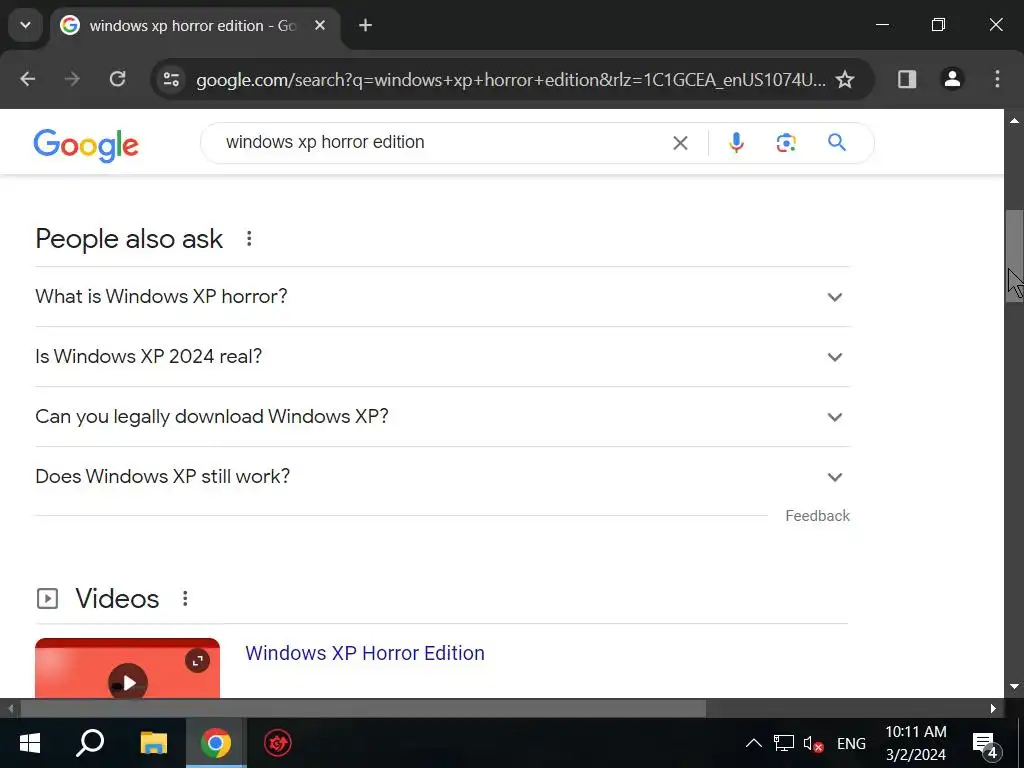Search by image with Google Lens icon

[786, 142]
